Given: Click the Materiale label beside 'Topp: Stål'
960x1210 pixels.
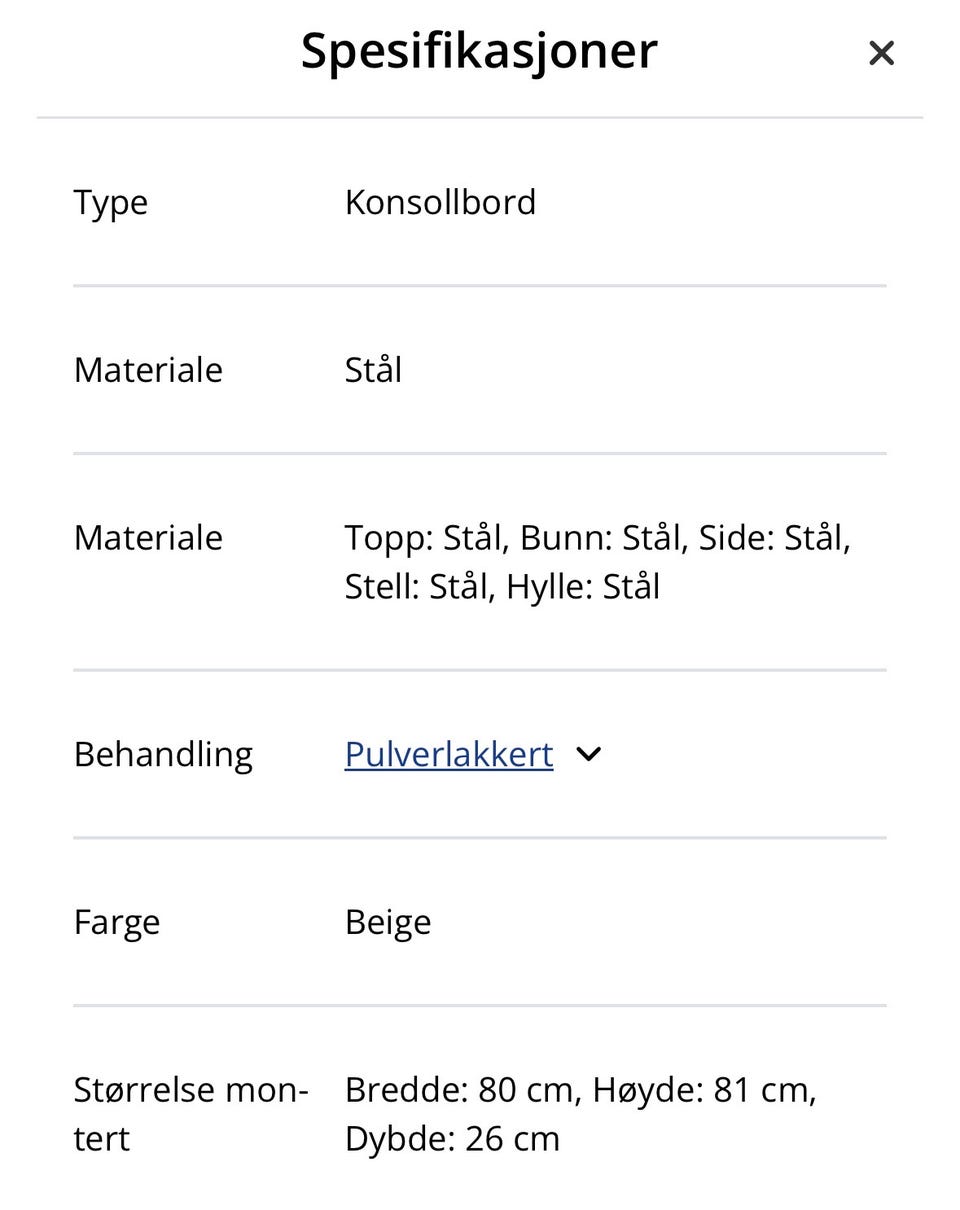Looking at the screenshot, I should [148, 538].
